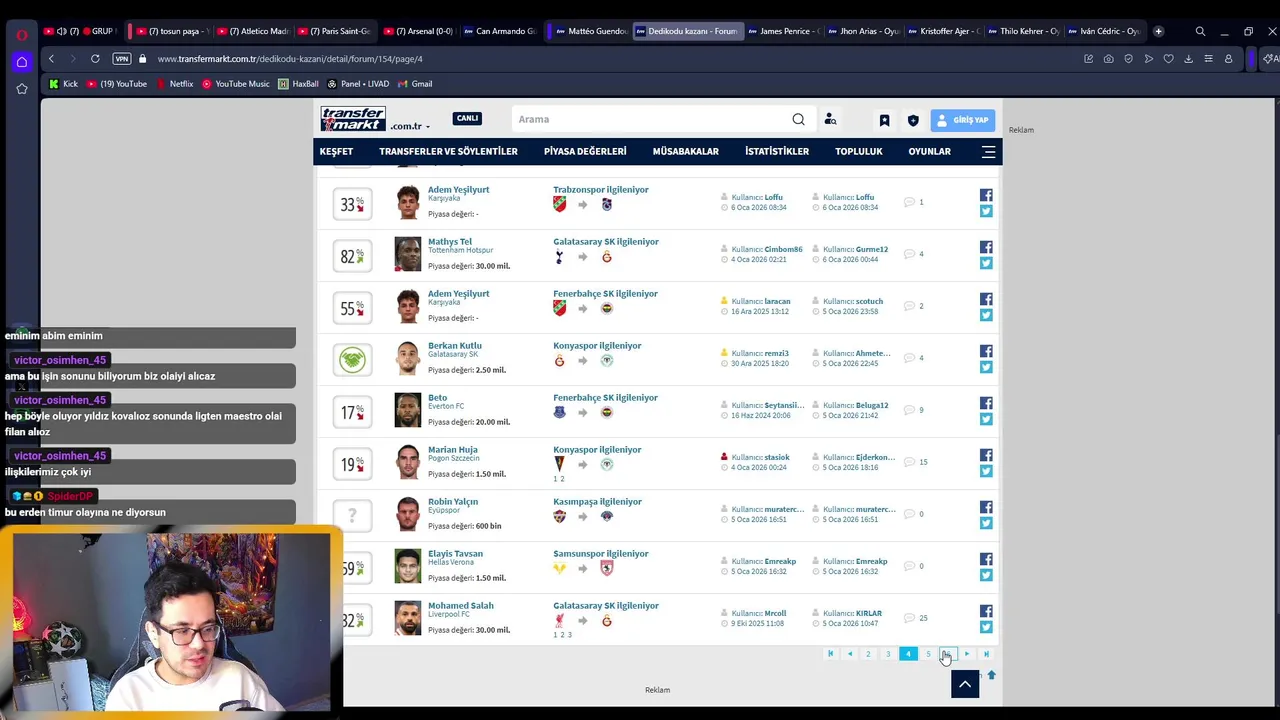Screen dimensions: 1280x720
Task: Open the hamburger menu icon
Action: [988, 152]
